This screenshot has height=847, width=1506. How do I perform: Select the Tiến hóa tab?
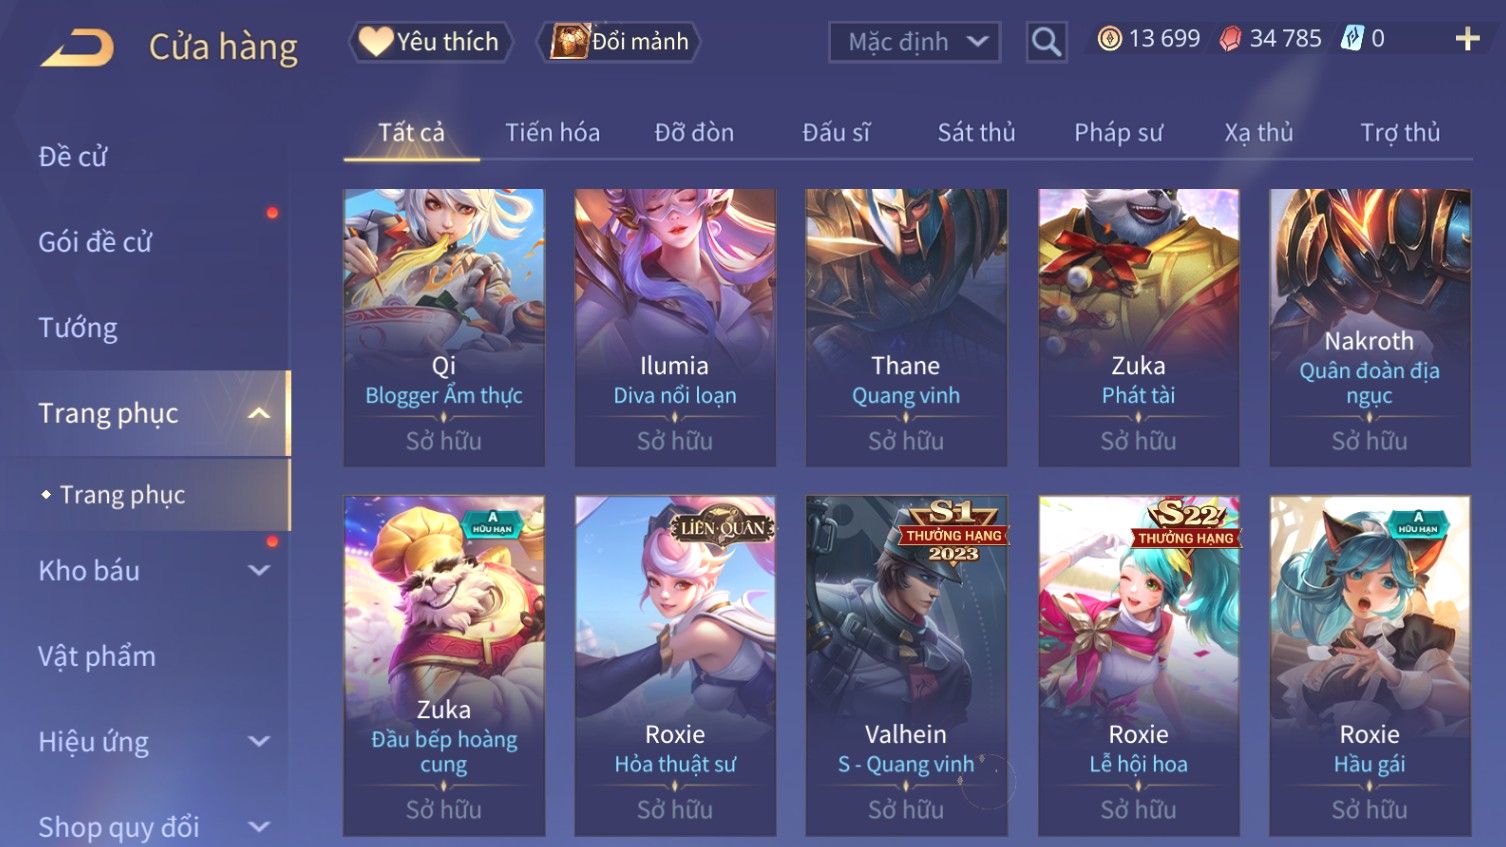[552, 132]
